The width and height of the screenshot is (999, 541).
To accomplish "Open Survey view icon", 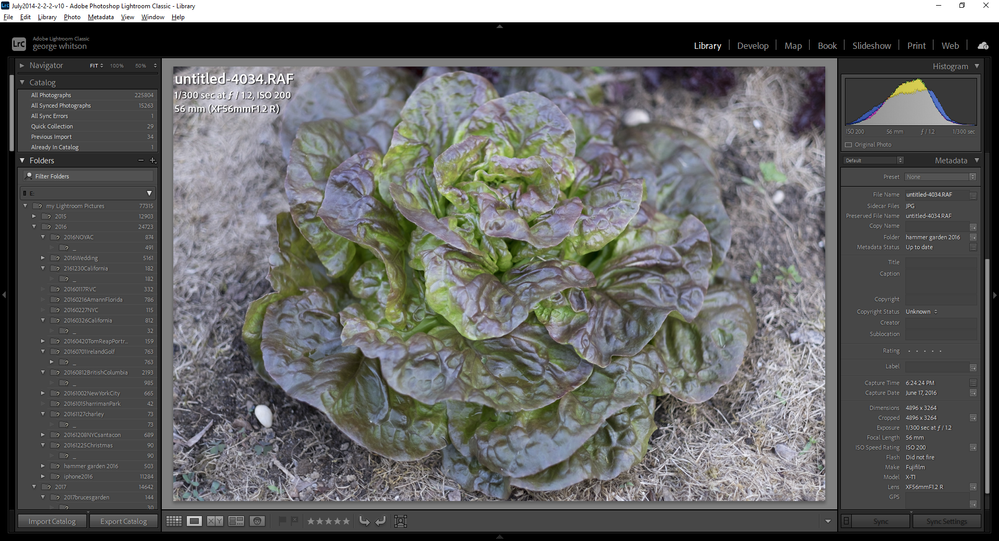I will (x=236, y=521).
